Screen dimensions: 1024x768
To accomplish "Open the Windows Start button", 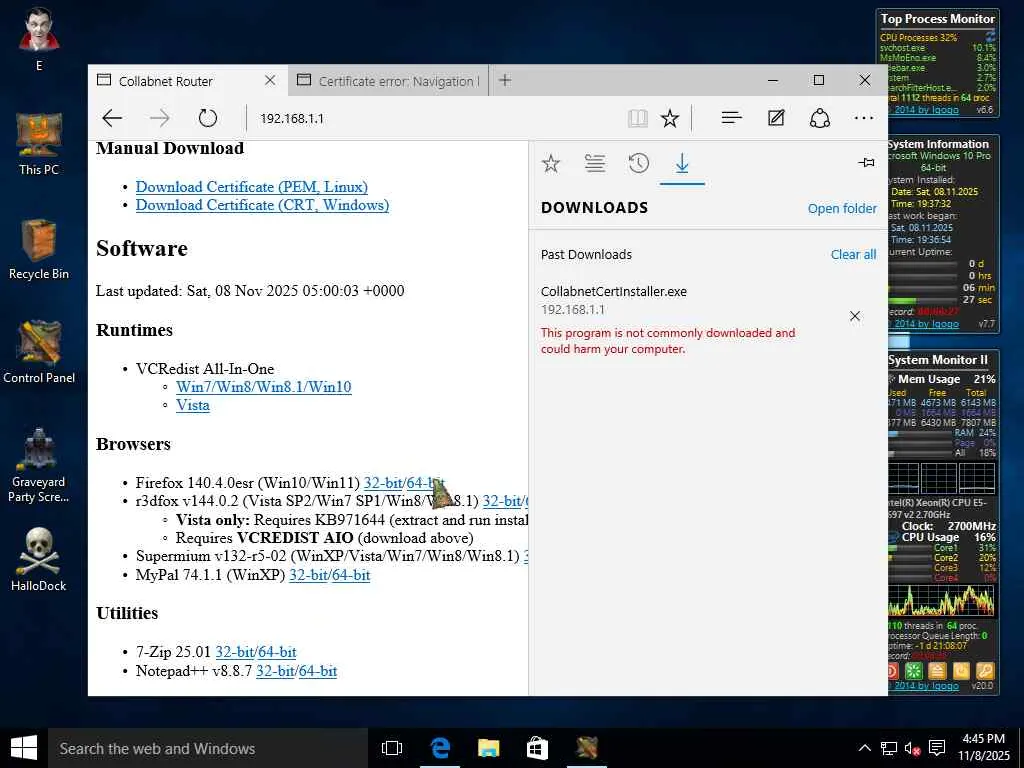I will coord(24,748).
